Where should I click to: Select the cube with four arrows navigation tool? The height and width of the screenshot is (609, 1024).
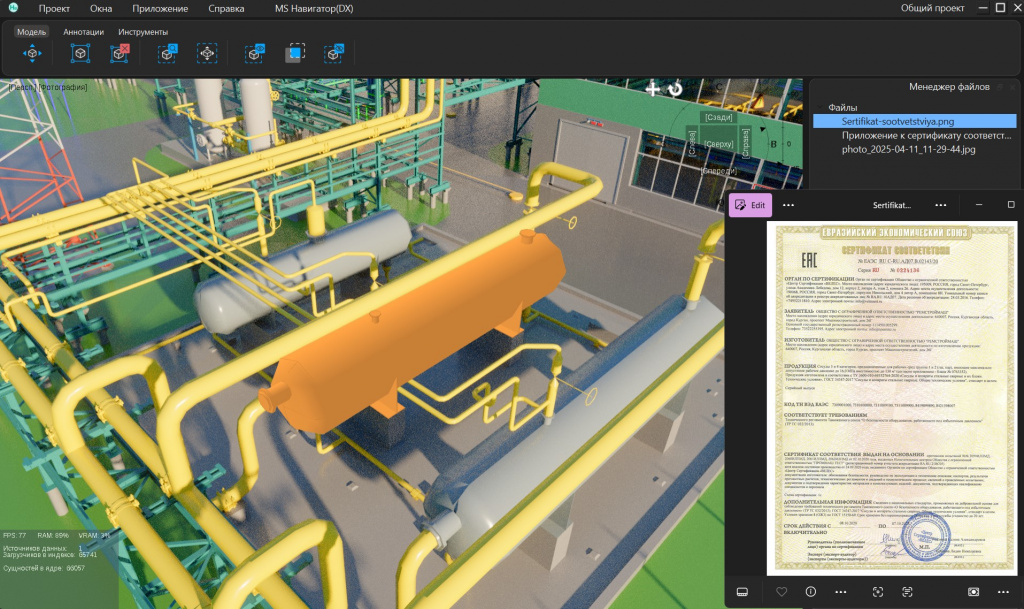click(x=32, y=54)
